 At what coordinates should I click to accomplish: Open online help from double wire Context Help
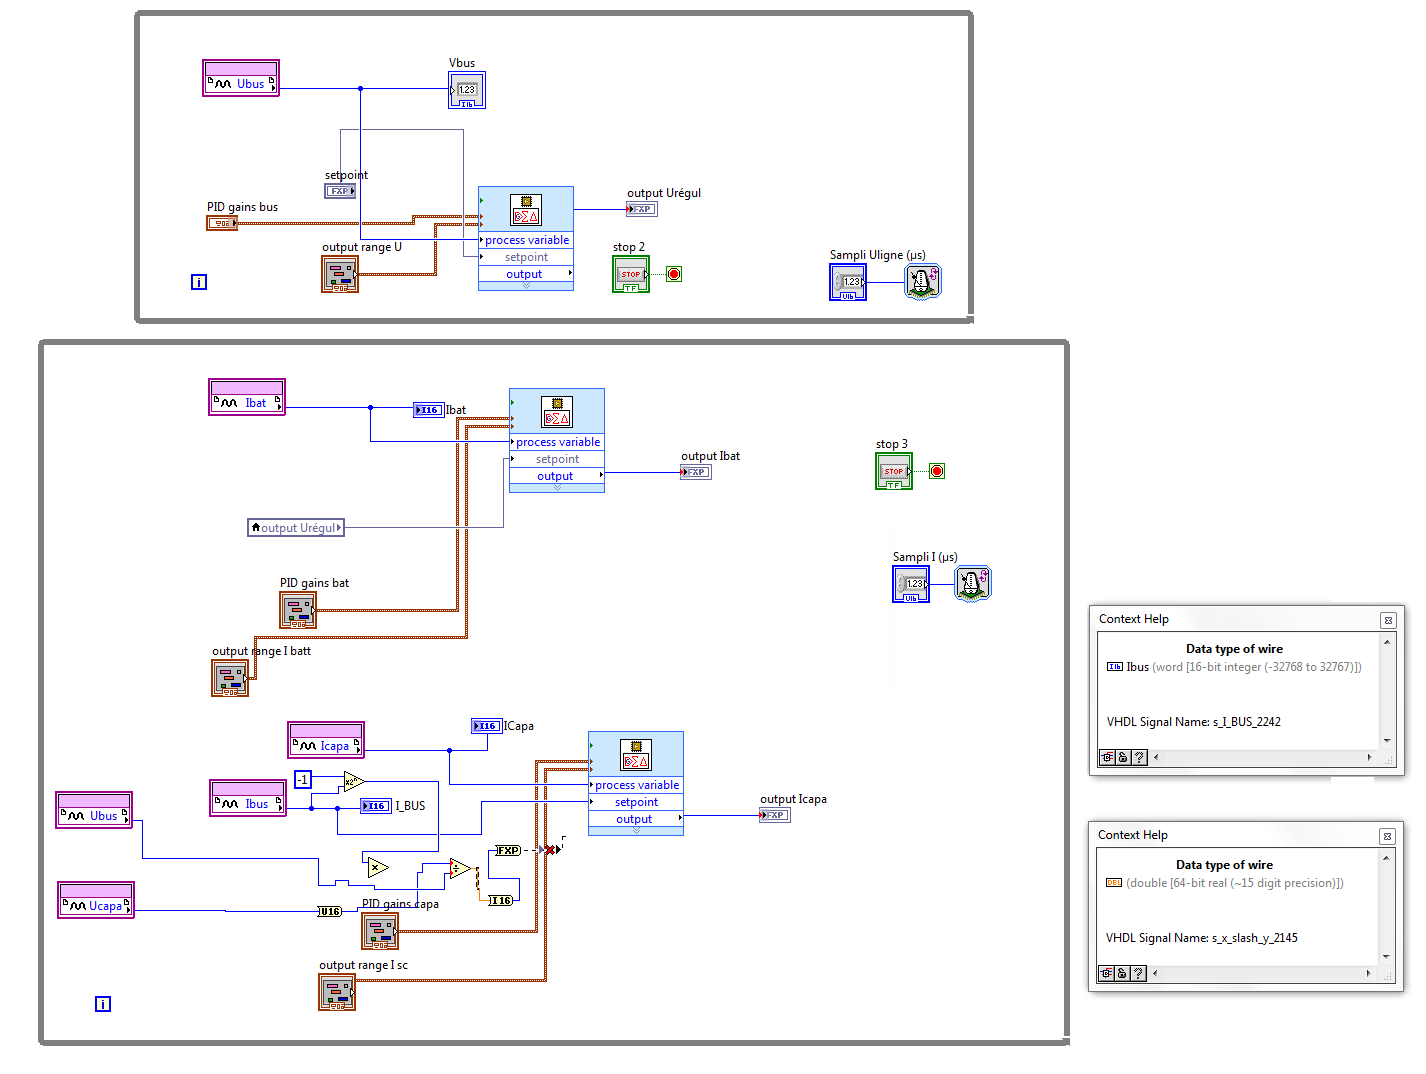tap(1138, 974)
